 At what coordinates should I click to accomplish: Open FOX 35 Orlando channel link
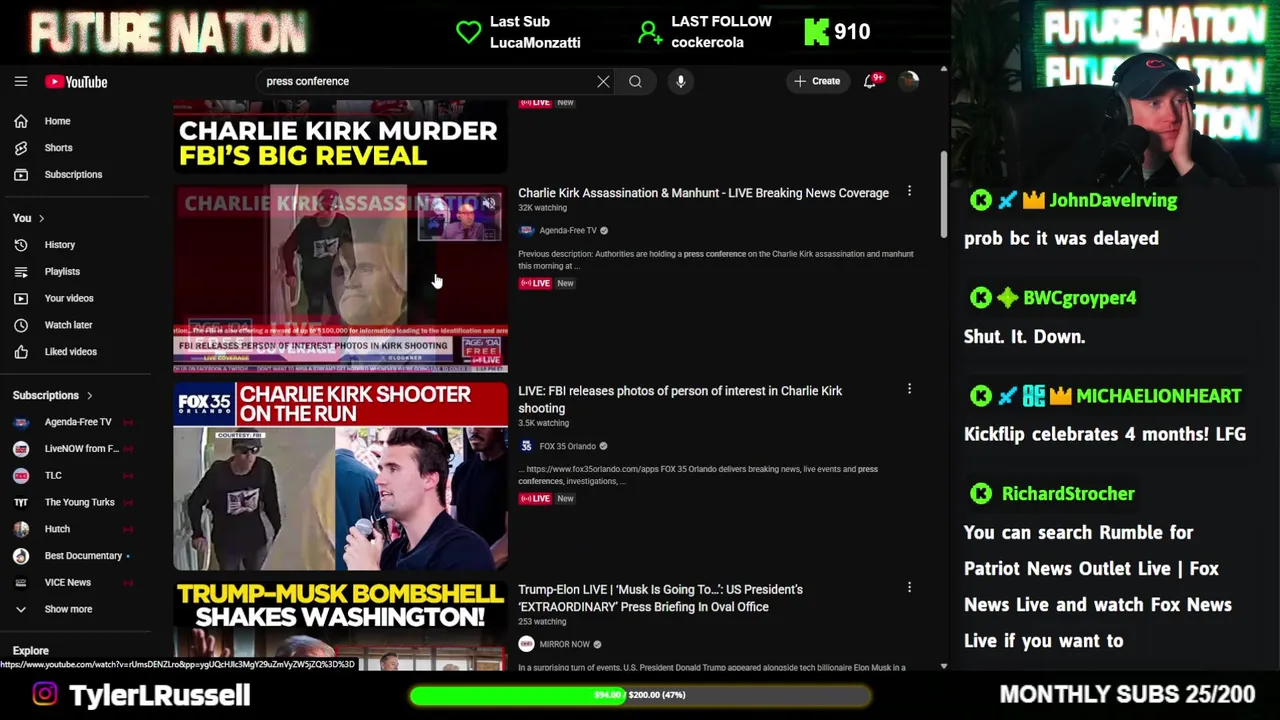click(567, 446)
